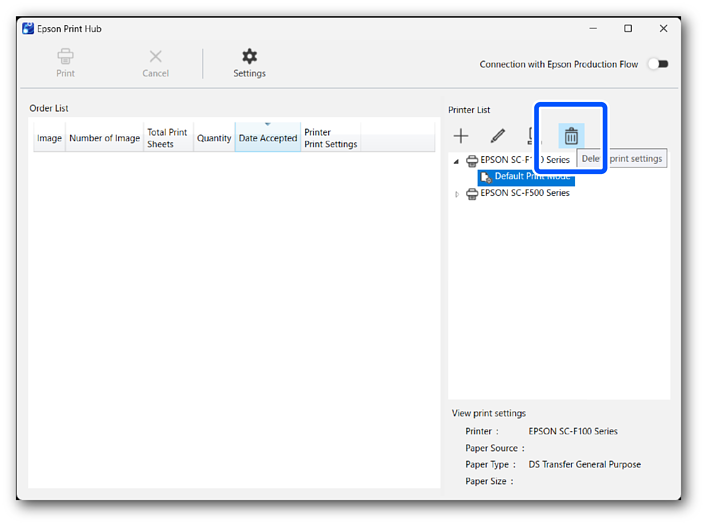Click the trash can delete icon
The image size is (705, 525).
(571, 136)
